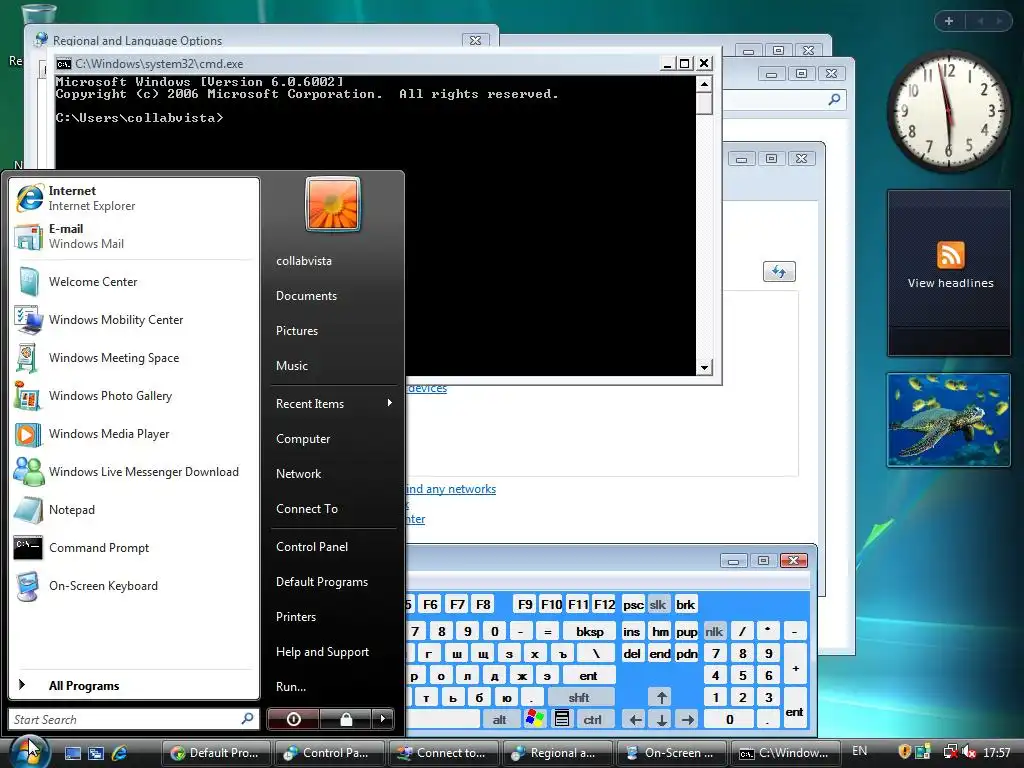Open Control Panel from Start menu
The height and width of the screenshot is (768, 1024).
tap(333, 547)
